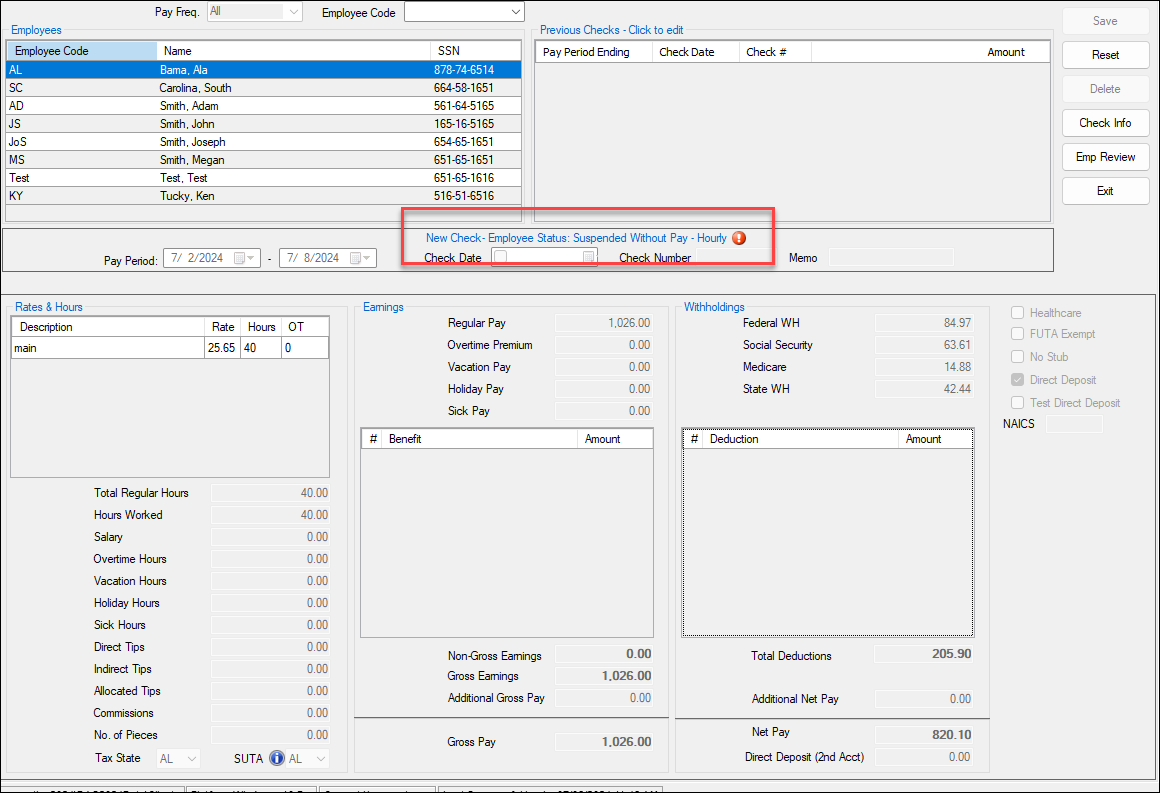Open the Check Date calendar picker
Viewport: 1160px width, 793px height.
(589, 258)
